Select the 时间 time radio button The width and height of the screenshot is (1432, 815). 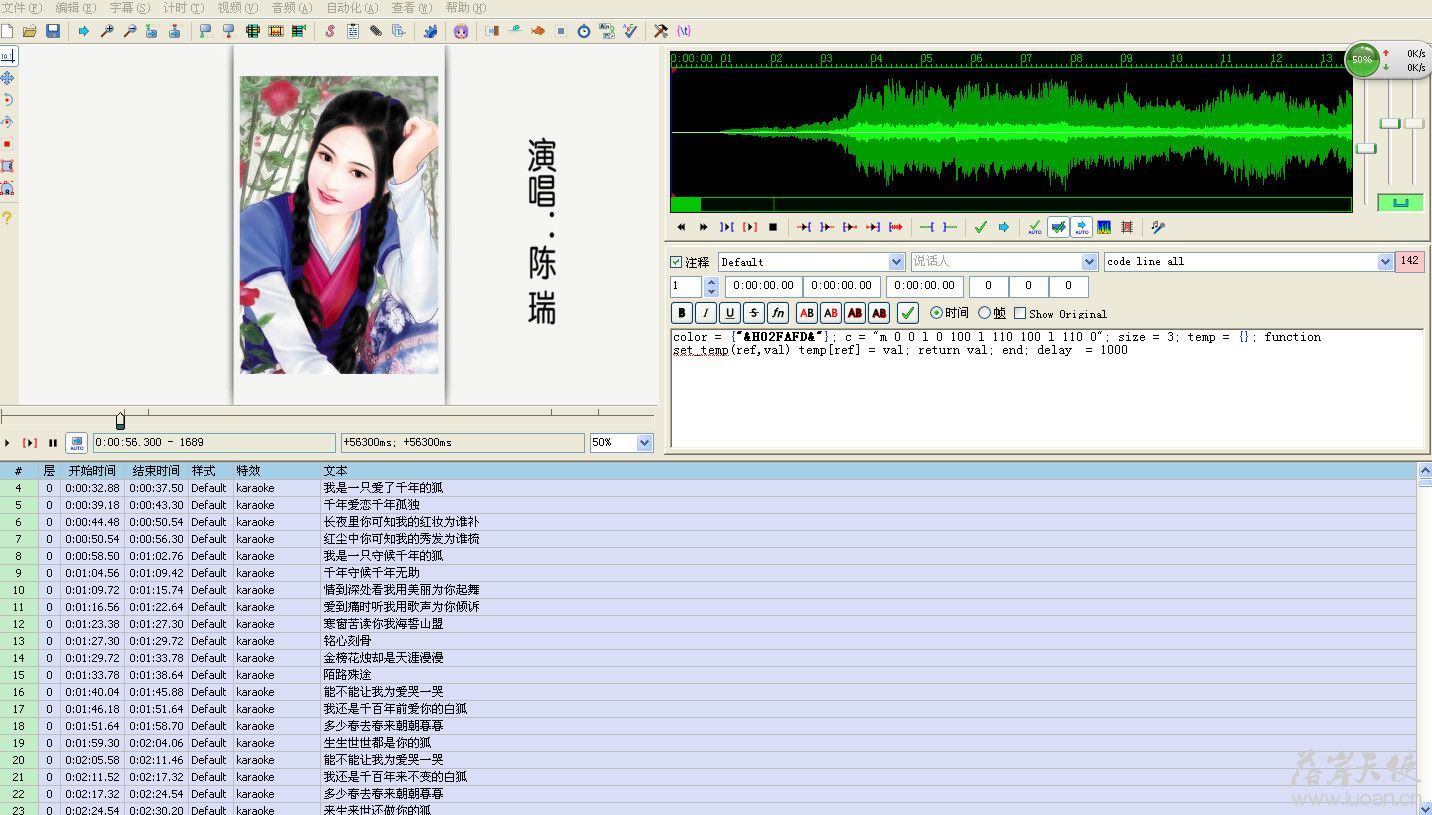[936, 313]
